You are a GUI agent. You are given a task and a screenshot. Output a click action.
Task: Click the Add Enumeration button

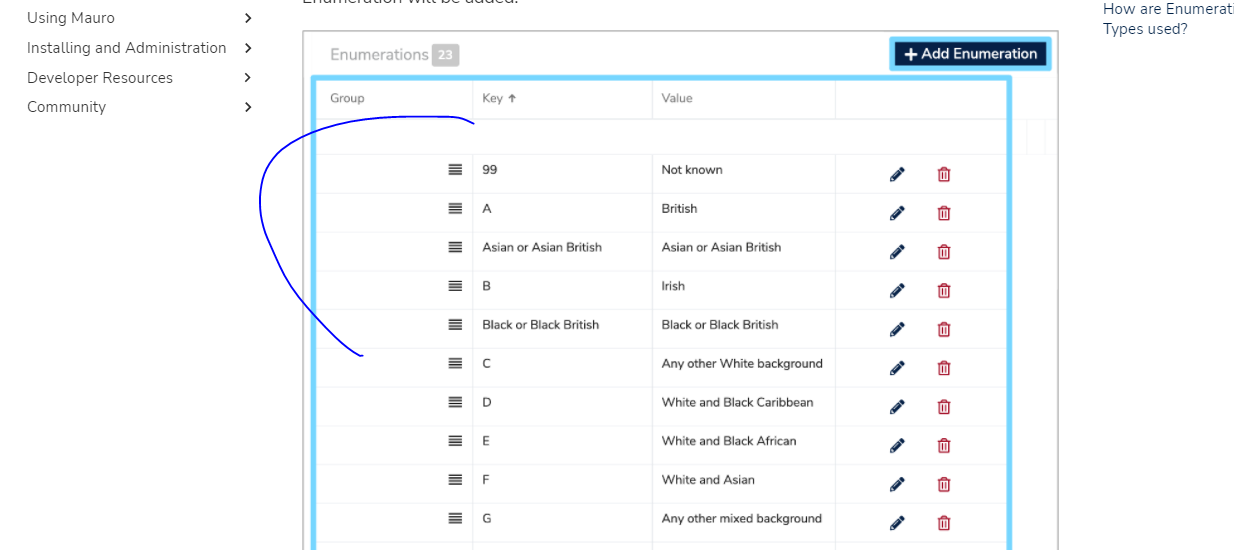[970, 54]
